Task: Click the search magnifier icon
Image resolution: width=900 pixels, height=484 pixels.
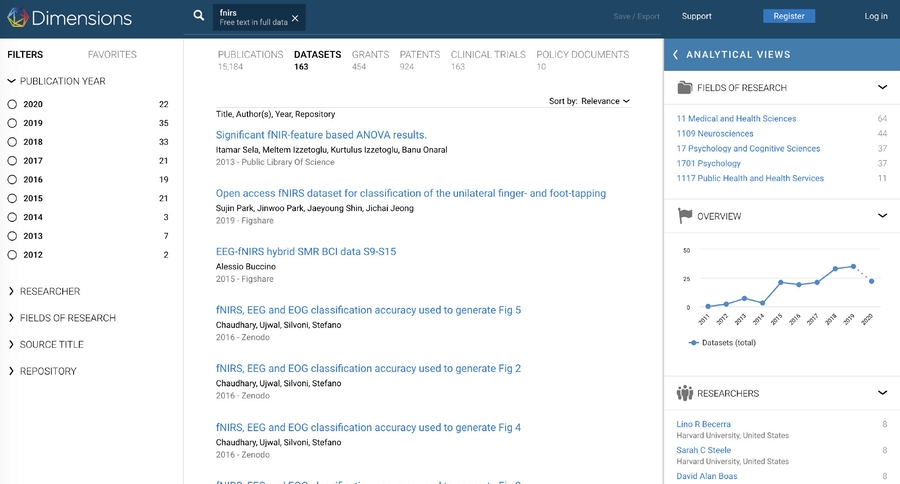Action: pos(199,16)
